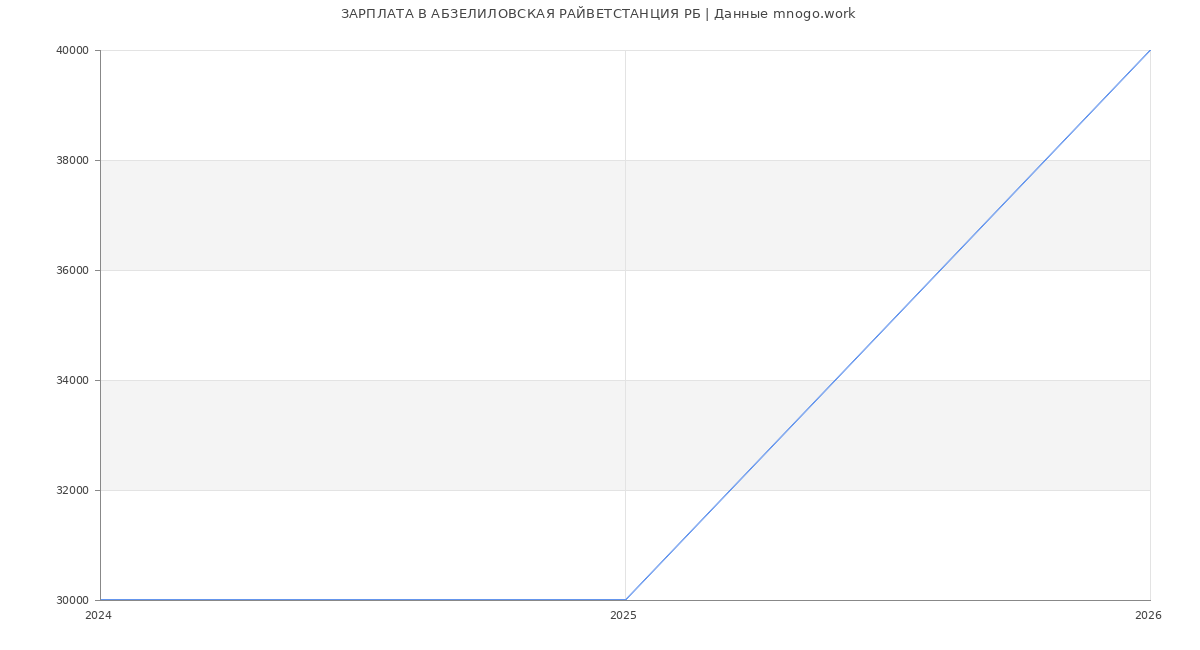This screenshot has width=1200, height=650.
Task: Select the 2025 data point at 30000
Action: tap(625, 600)
